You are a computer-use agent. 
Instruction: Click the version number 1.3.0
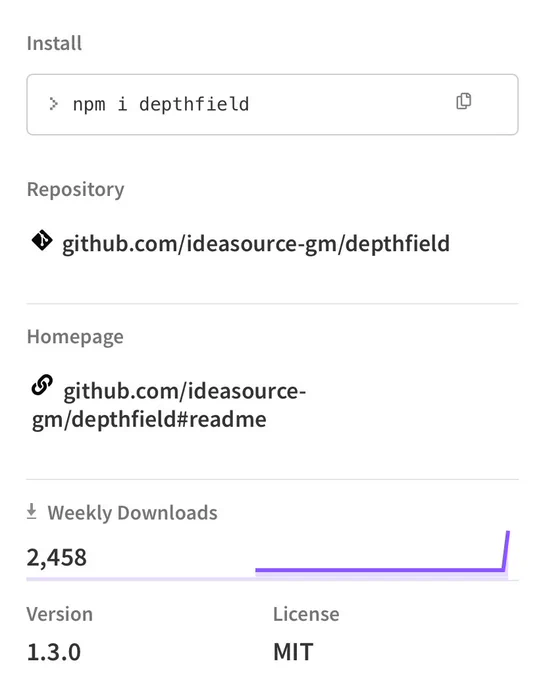point(54,652)
